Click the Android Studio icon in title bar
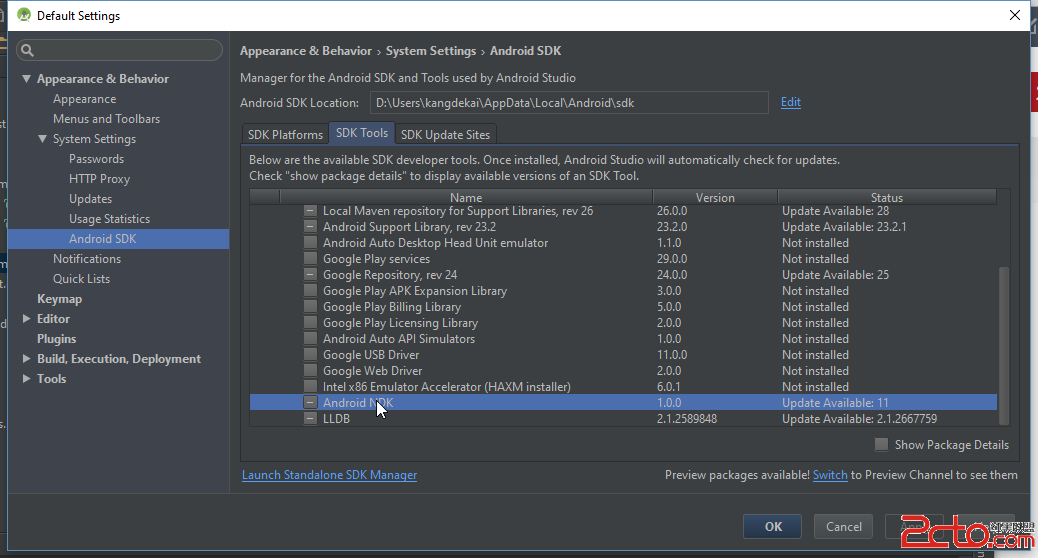This screenshot has height=558, width=1038. click(24, 15)
